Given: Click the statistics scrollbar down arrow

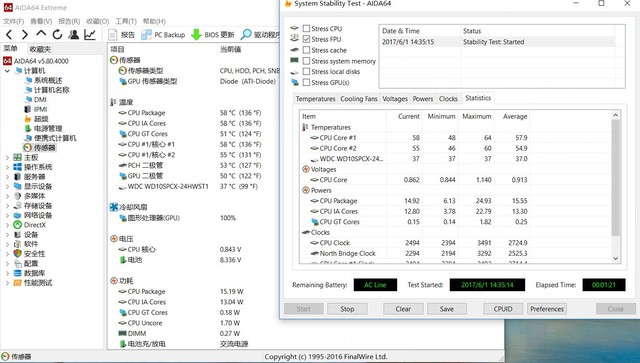Looking at the screenshot, I should 616,258.
